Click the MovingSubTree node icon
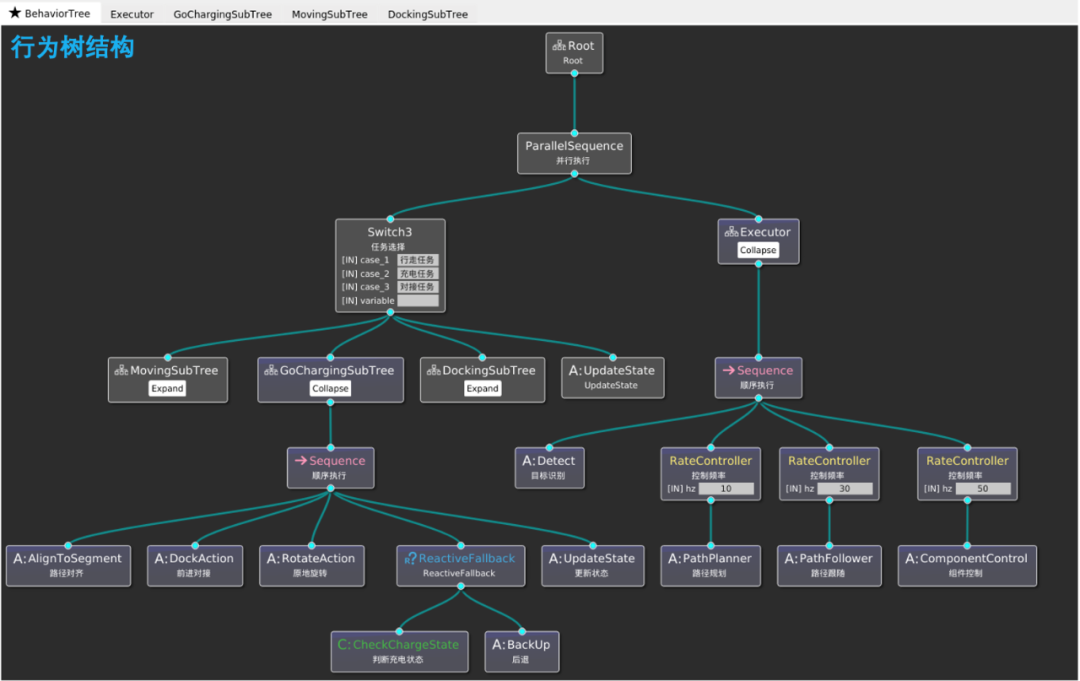The width and height of the screenshot is (1080, 681). (122, 370)
